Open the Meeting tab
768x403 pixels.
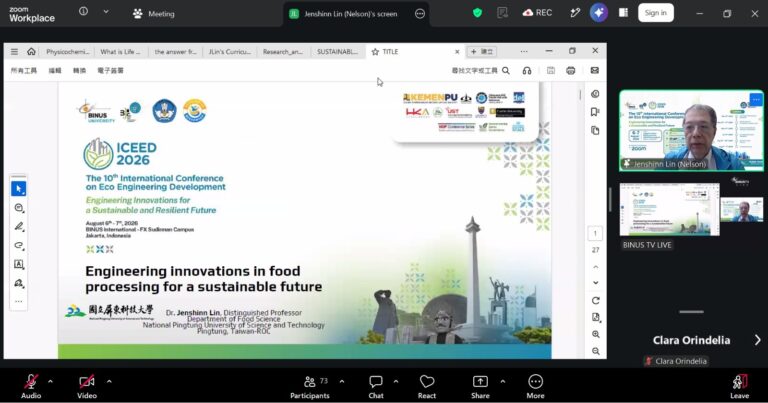pos(154,14)
